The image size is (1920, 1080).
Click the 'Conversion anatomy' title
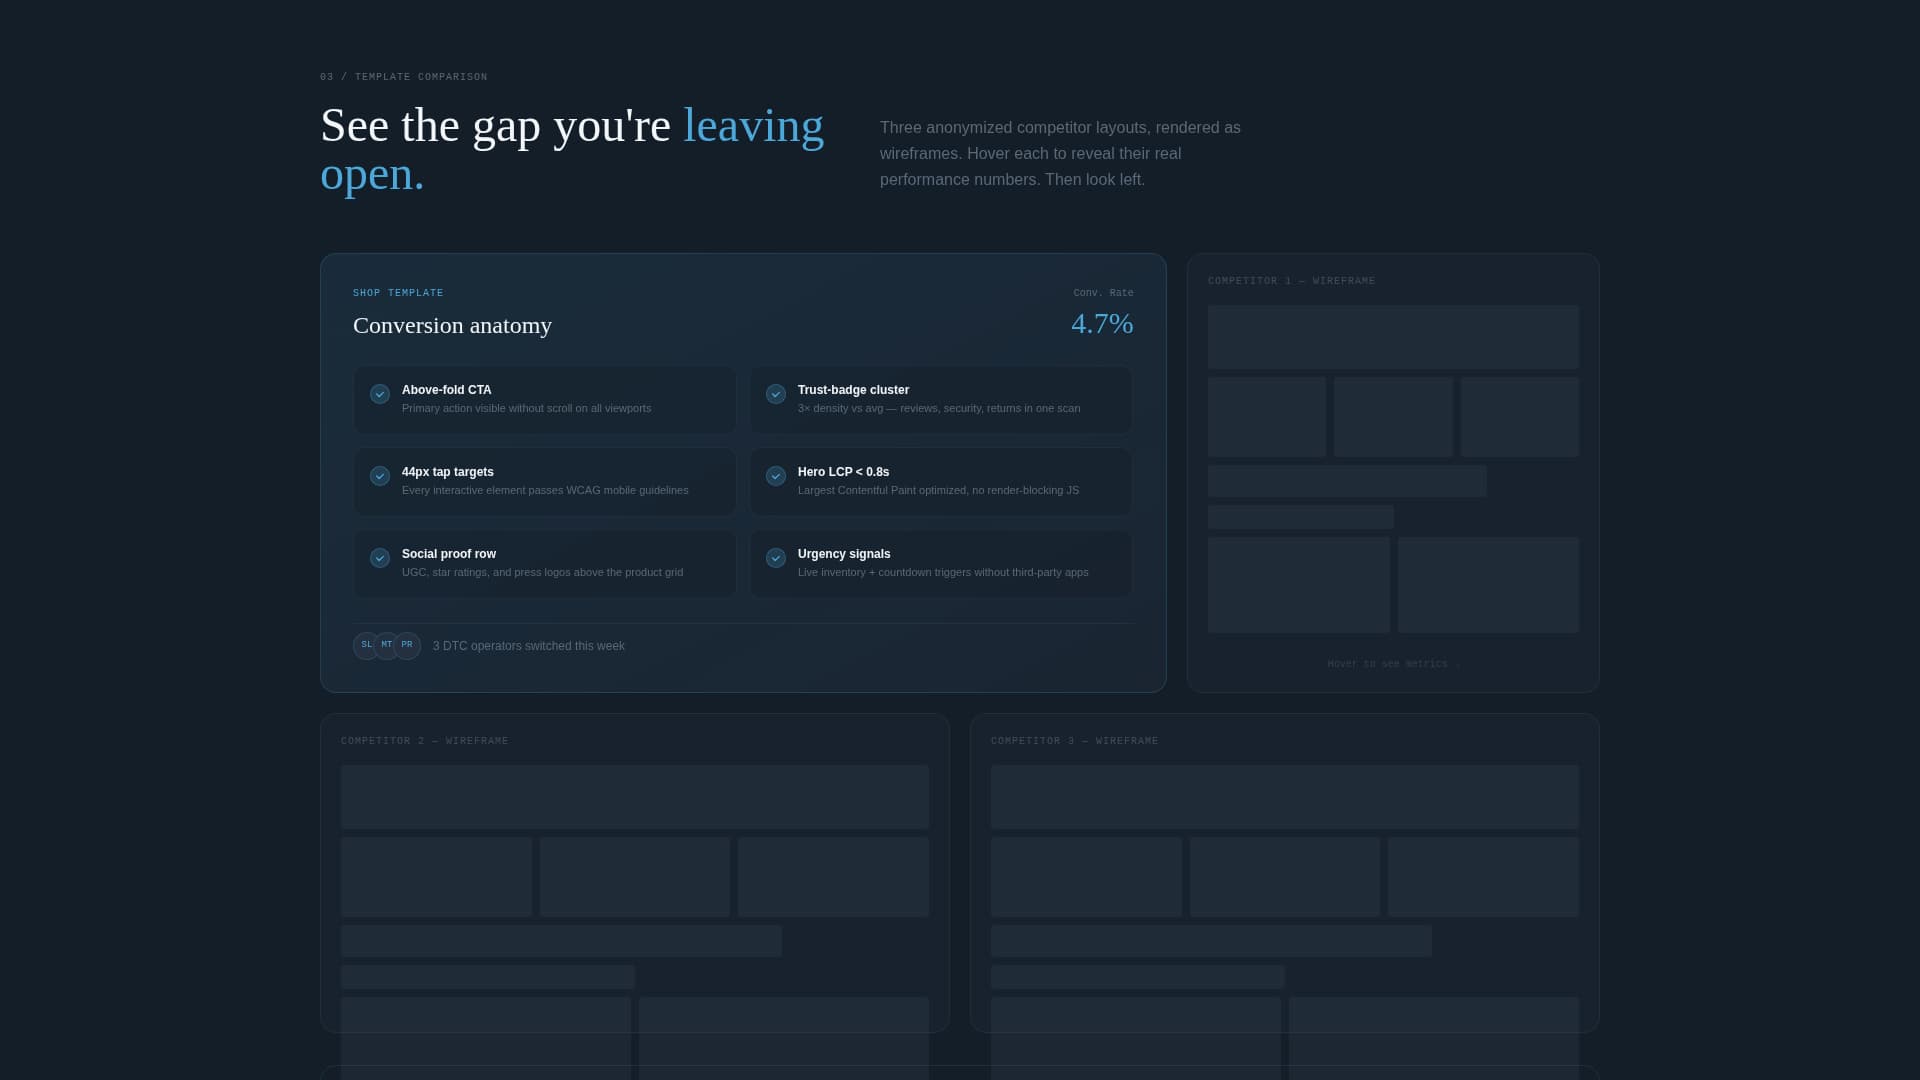452,326
